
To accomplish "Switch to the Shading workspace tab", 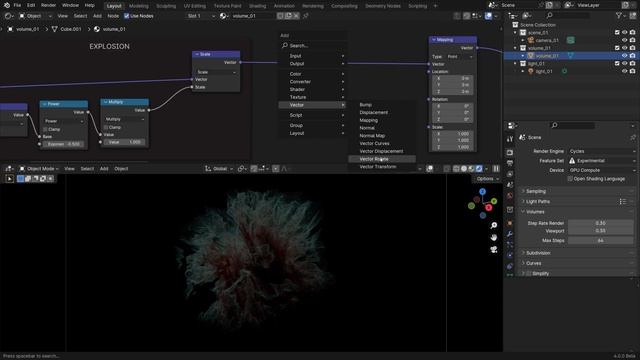I will click(x=258, y=6).
